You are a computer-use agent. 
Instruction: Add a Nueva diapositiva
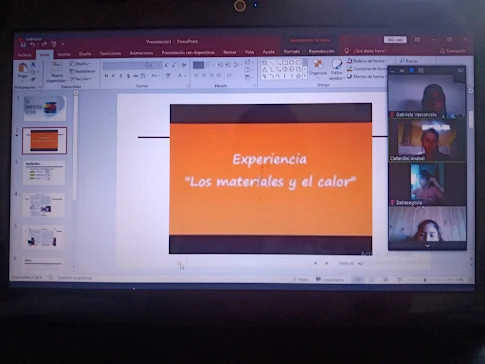point(57,72)
